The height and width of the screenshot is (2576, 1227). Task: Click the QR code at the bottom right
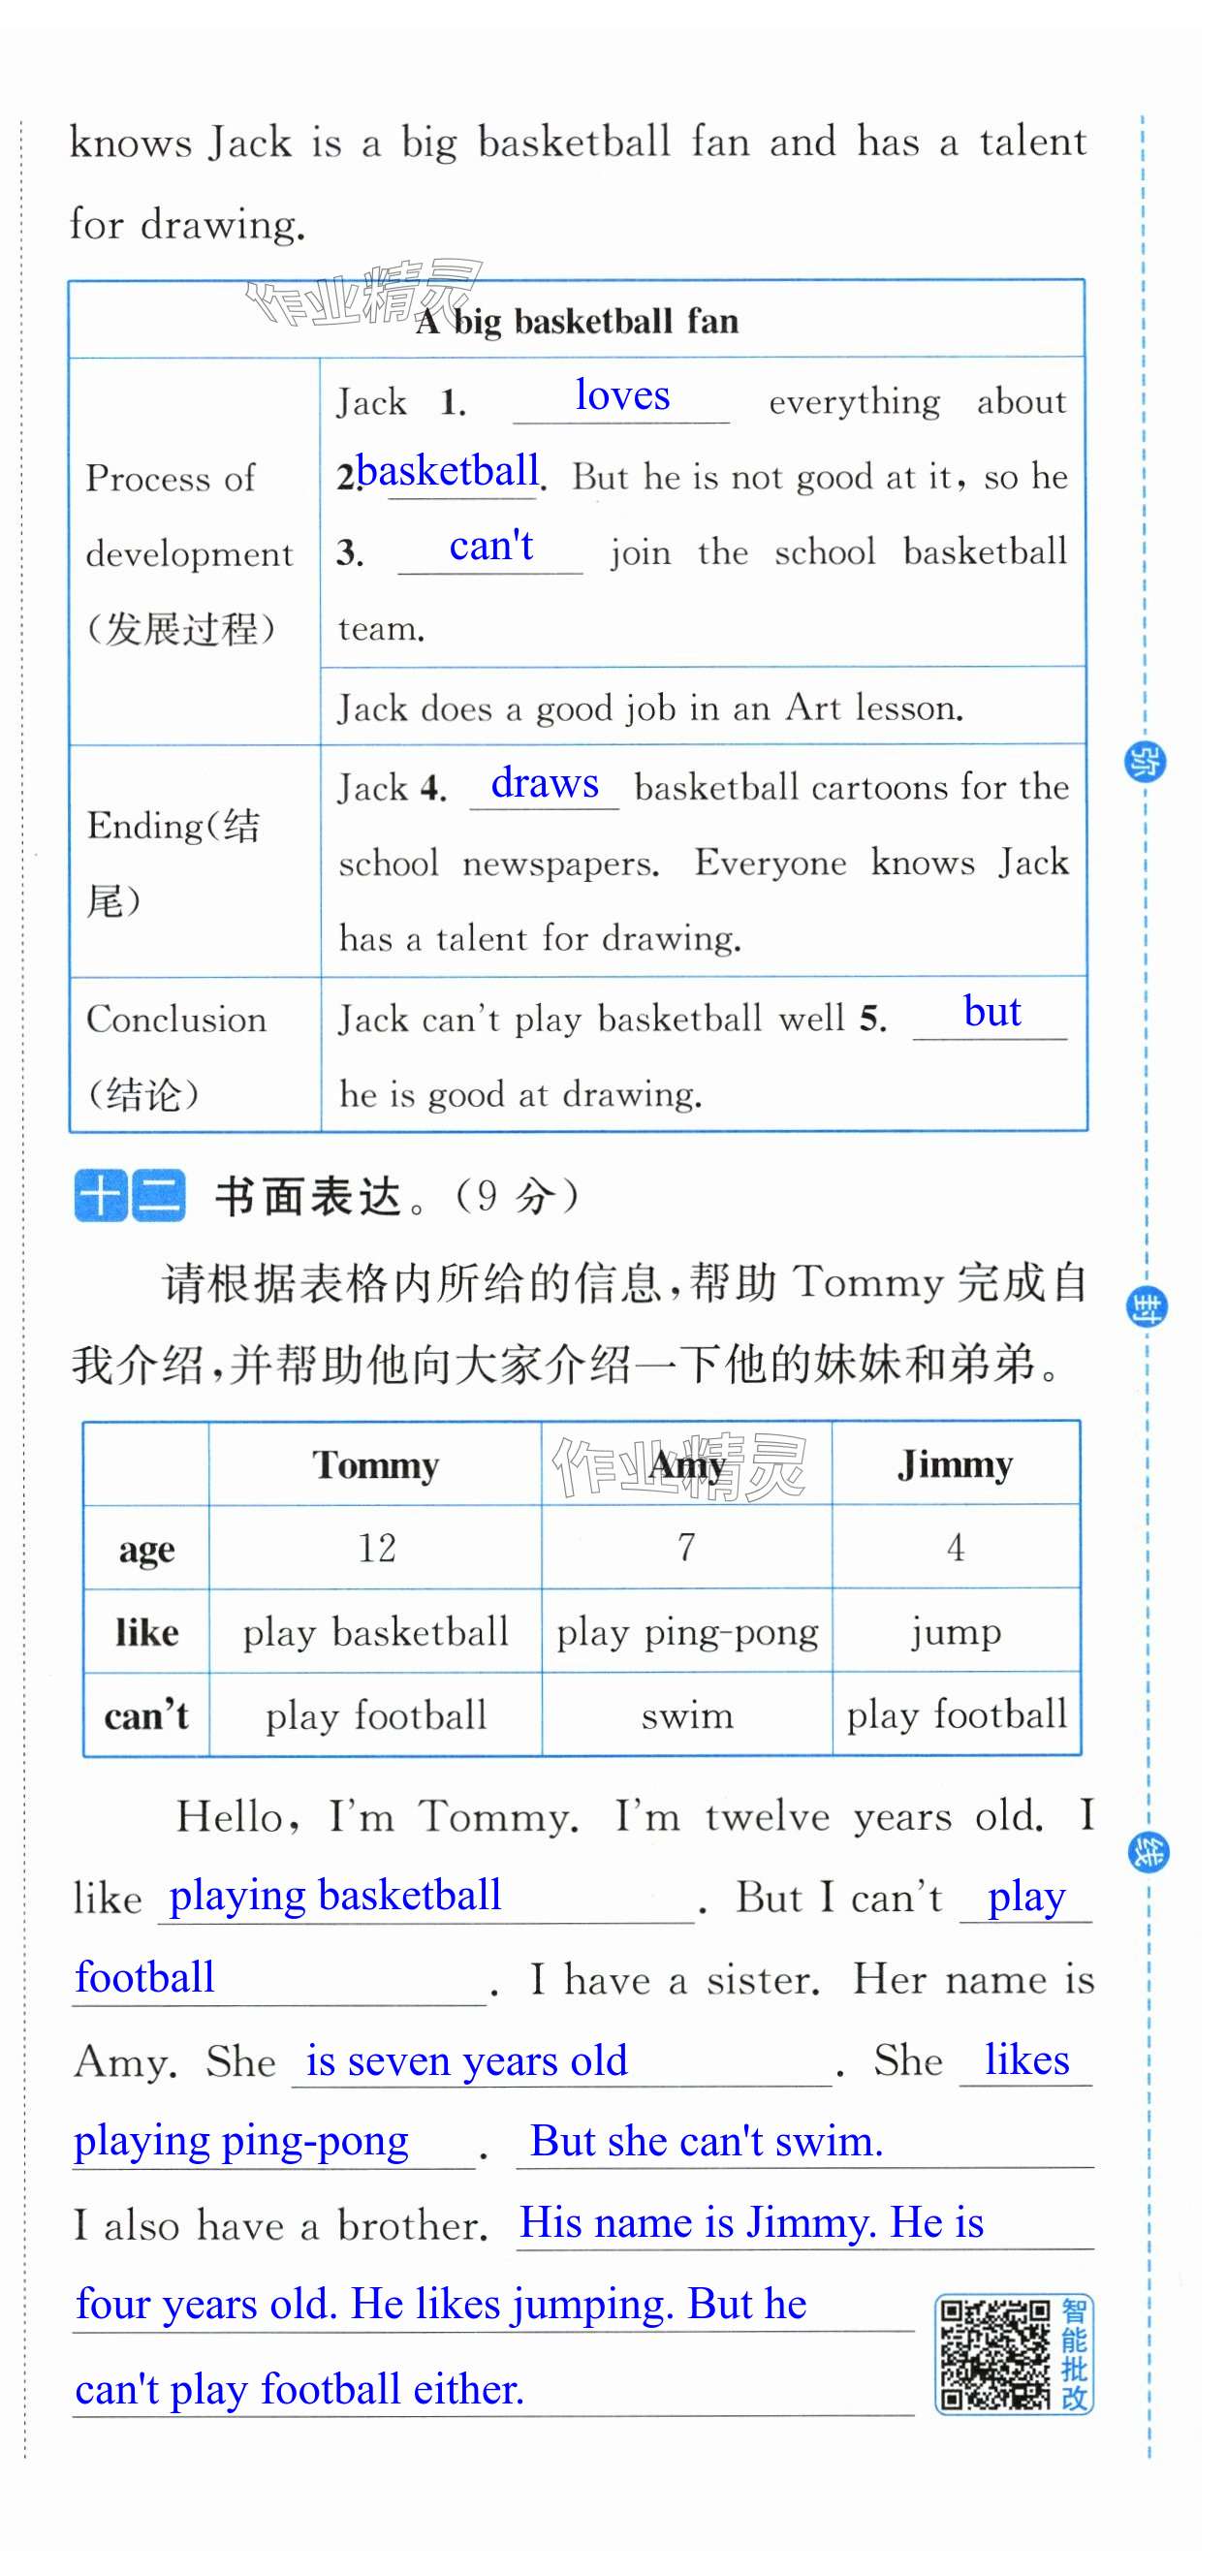[995, 2354]
